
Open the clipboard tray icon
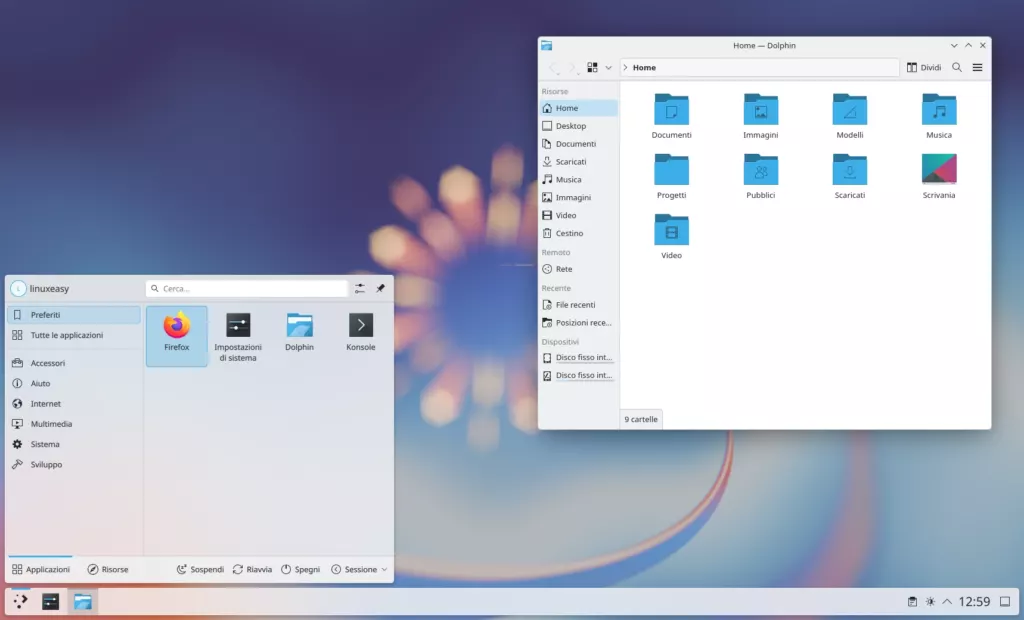click(x=912, y=601)
